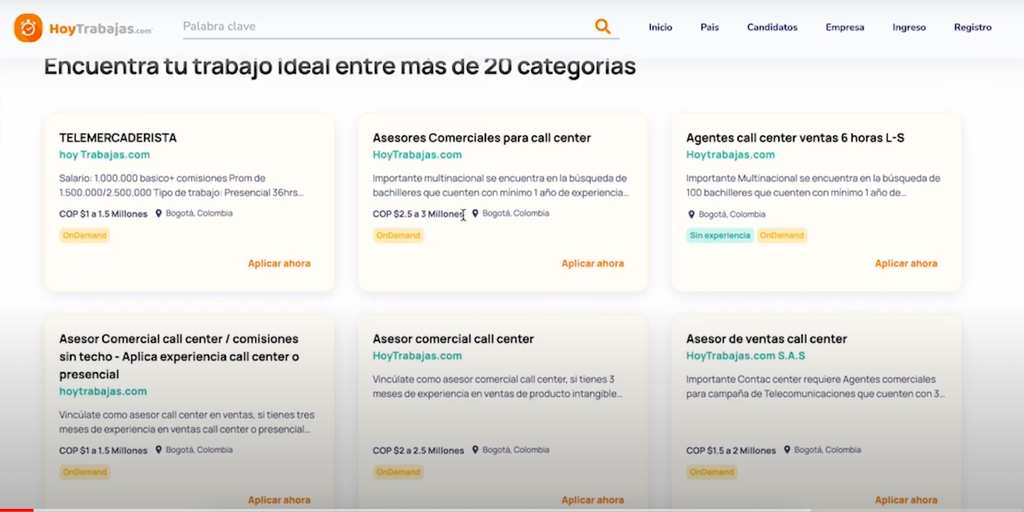Screen dimensions: 1024x512
Task: Open the TELEMERCADERISTA job title
Action: pos(118,138)
